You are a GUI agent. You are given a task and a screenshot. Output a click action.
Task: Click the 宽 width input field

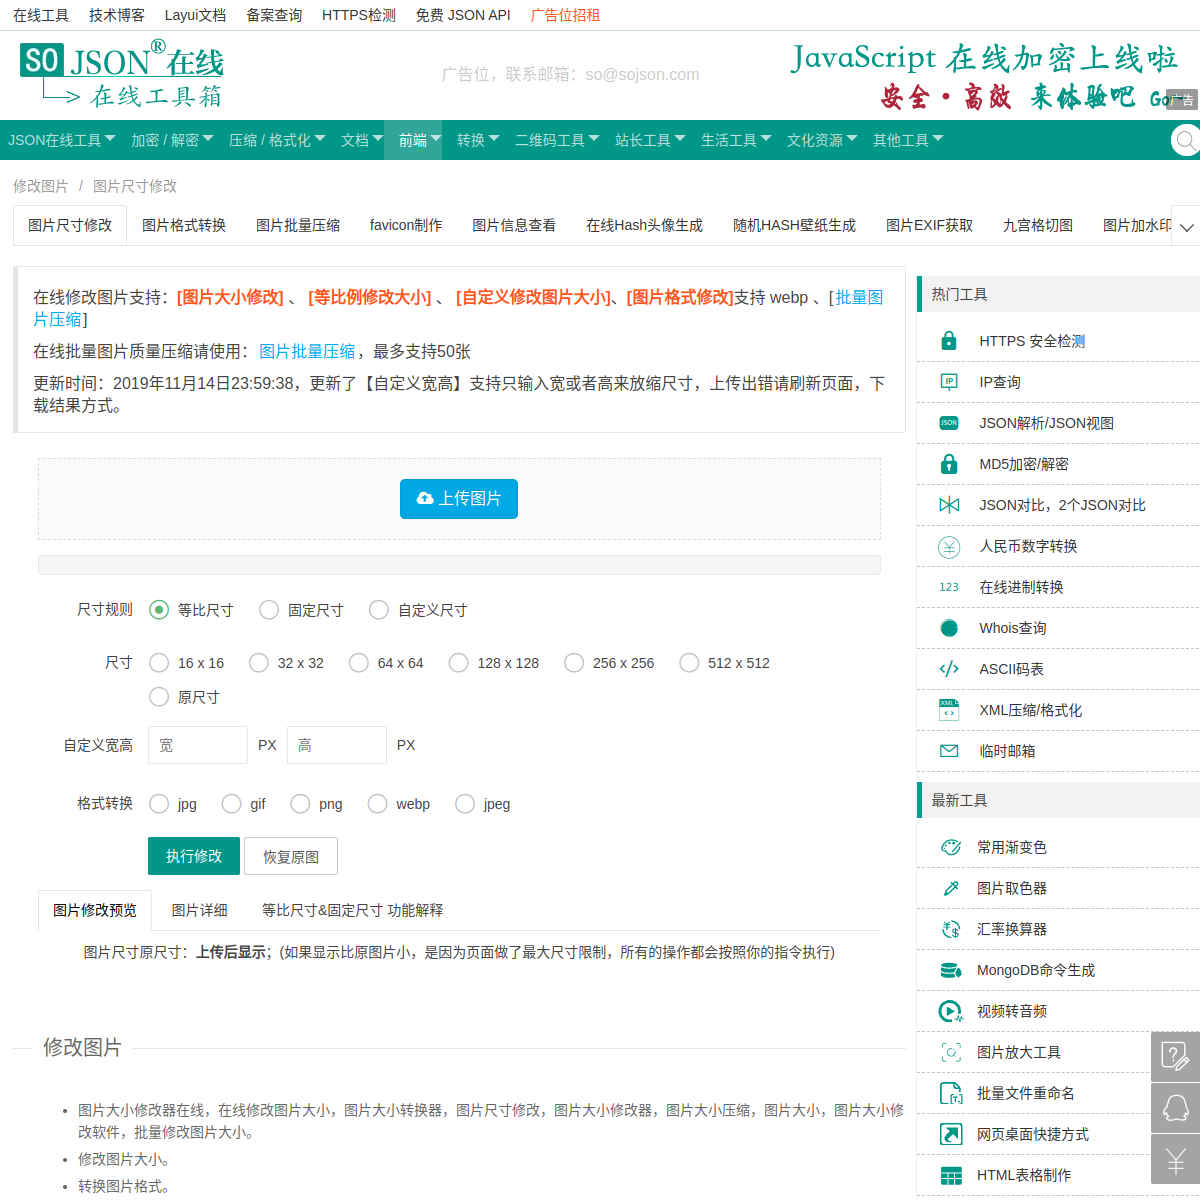(x=198, y=745)
